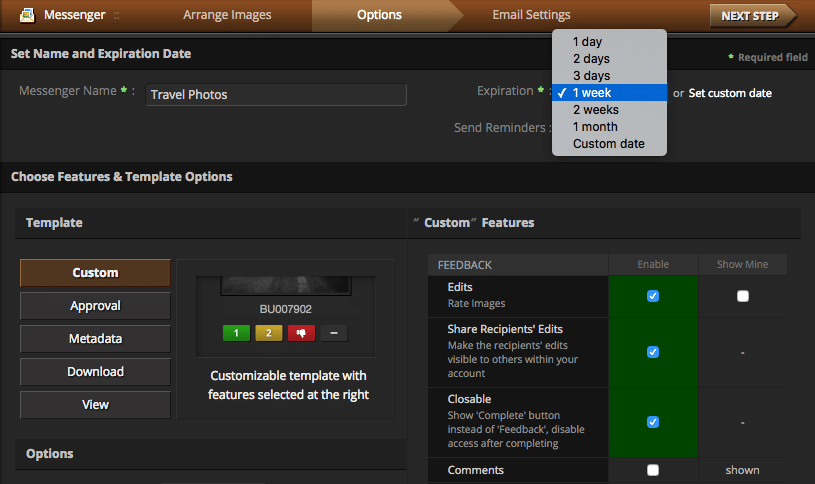
Task: Click the yellow rating 2 icon
Action: pos(268,333)
